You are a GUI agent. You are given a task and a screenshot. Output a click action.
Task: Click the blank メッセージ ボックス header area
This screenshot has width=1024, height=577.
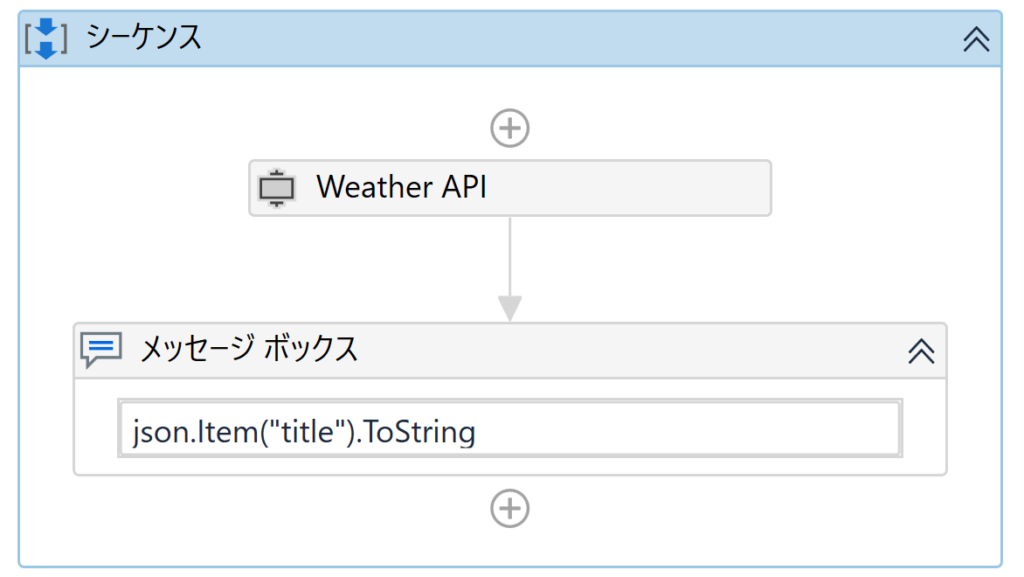627,351
